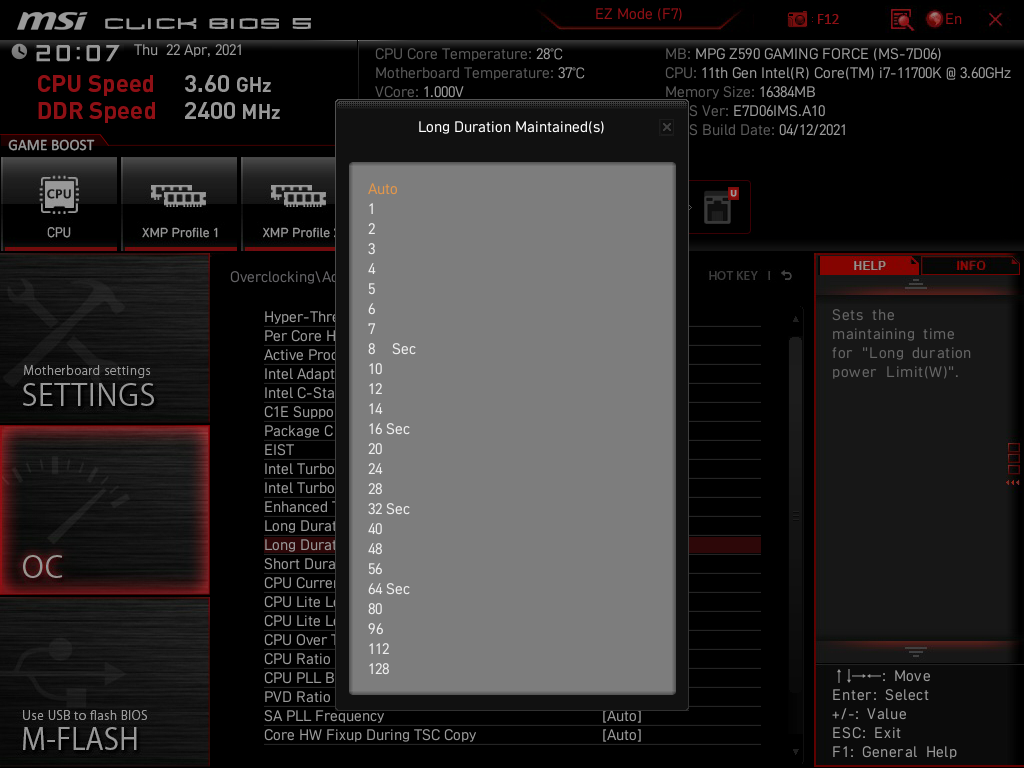Open the BIOS search icon
Screen dimensions: 1024x768
pyautogui.click(x=902, y=20)
